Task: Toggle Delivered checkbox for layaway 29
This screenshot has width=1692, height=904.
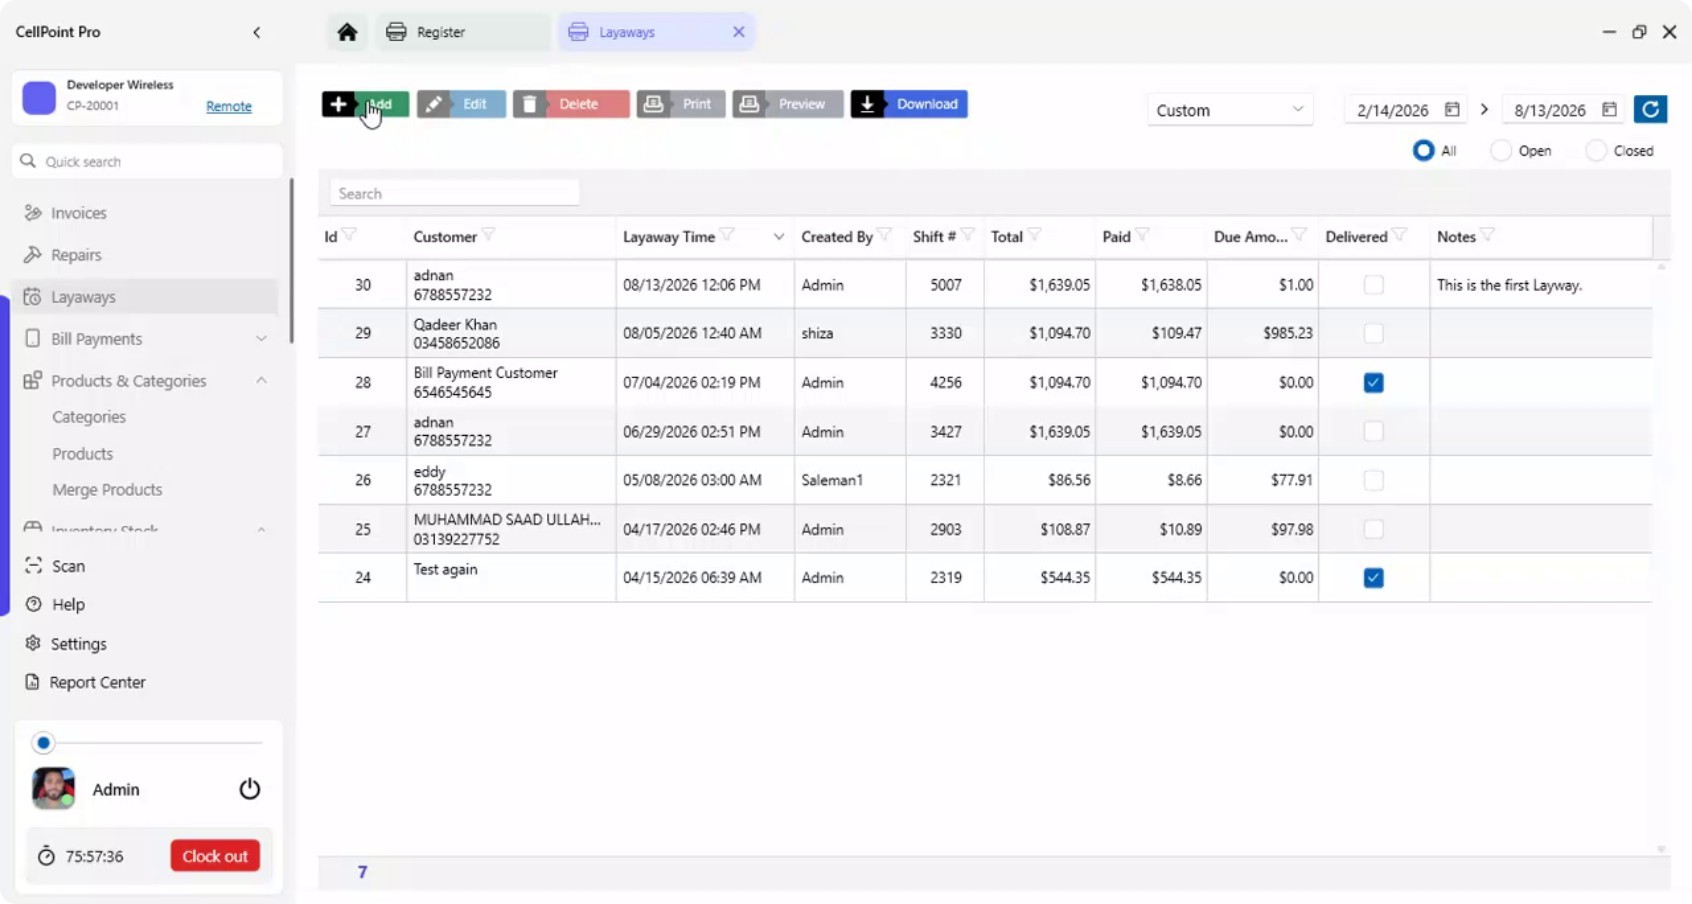Action: 1373,333
